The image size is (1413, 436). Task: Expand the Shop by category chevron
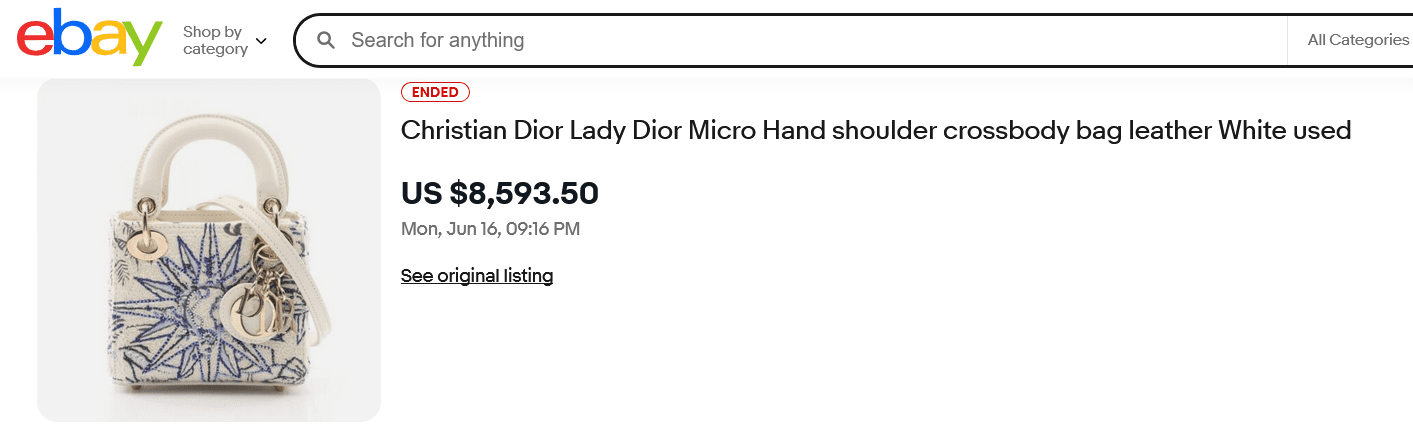pyautogui.click(x=261, y=41)
